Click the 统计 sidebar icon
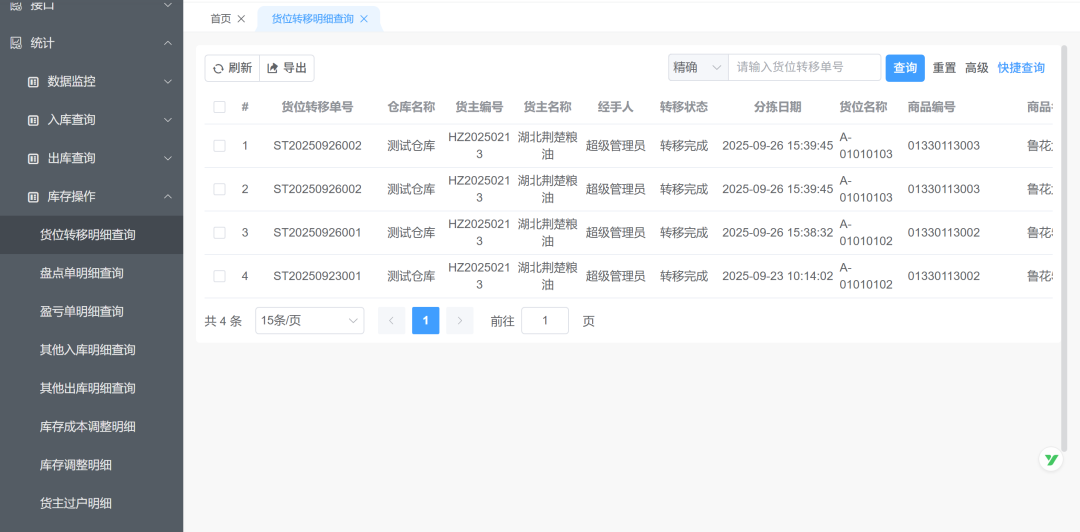This screenshot has width=1080, height=532. [x=15, y=43]
